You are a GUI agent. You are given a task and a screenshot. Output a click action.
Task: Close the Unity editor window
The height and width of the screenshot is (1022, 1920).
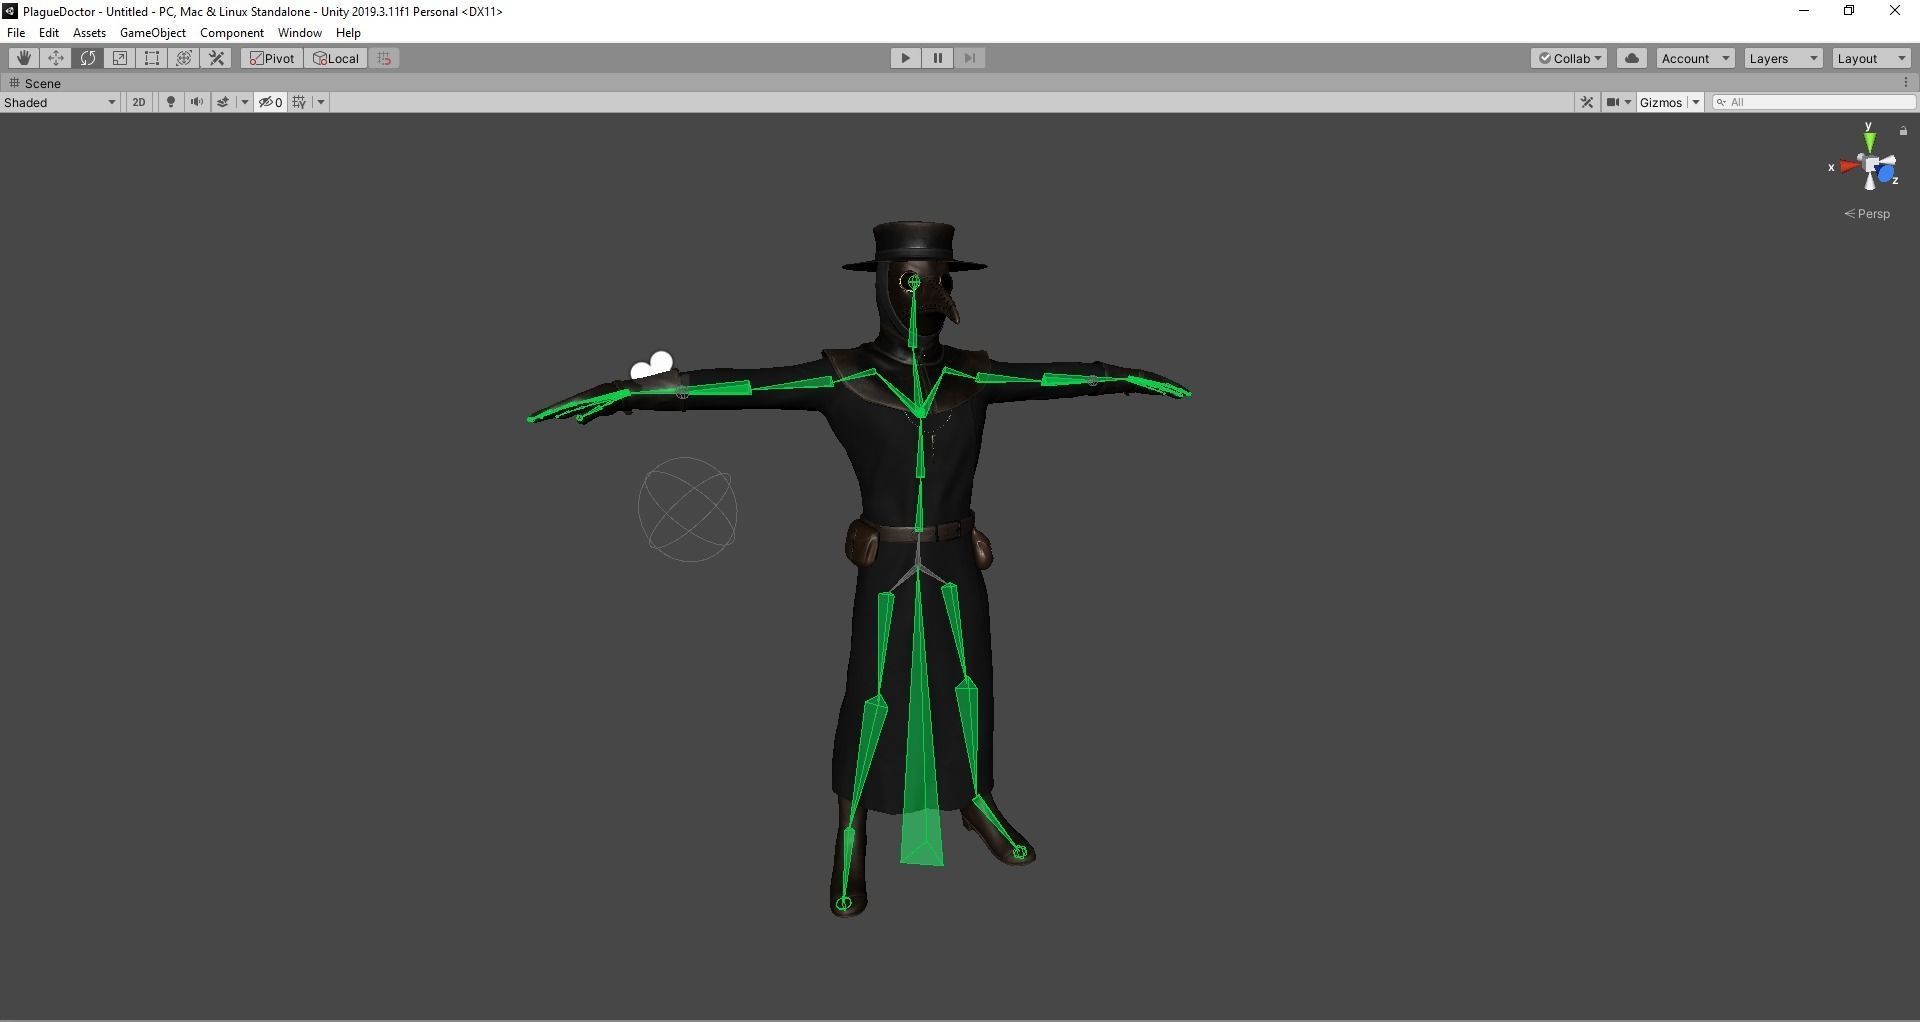(1895, 11)
